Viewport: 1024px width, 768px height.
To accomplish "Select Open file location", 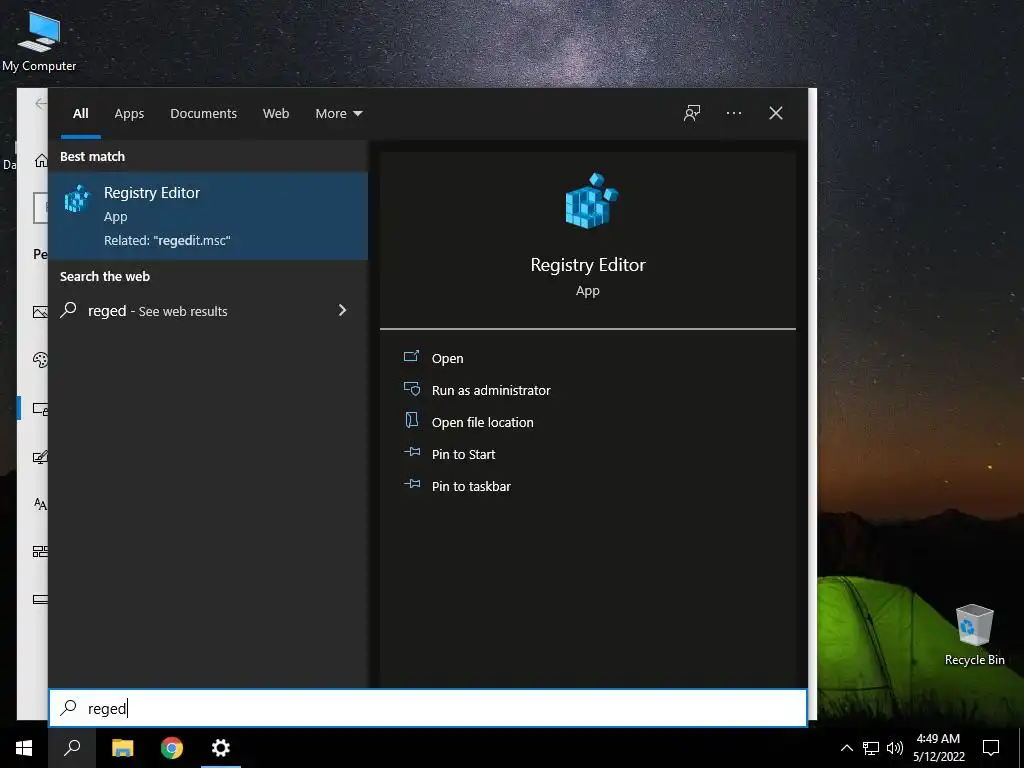I will pyautogui.click(x=483, y=423).
